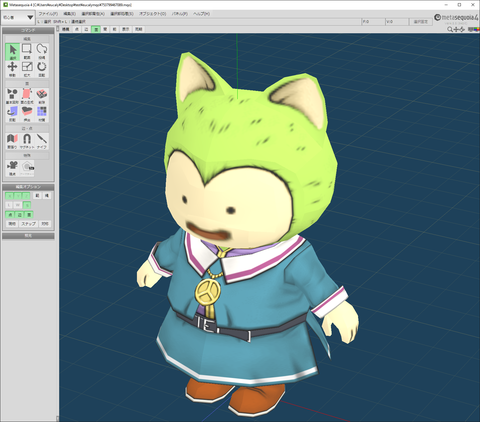
Task: Activate the Move (移動) tool
Action: pyautogui.click(x=13, y=69)
